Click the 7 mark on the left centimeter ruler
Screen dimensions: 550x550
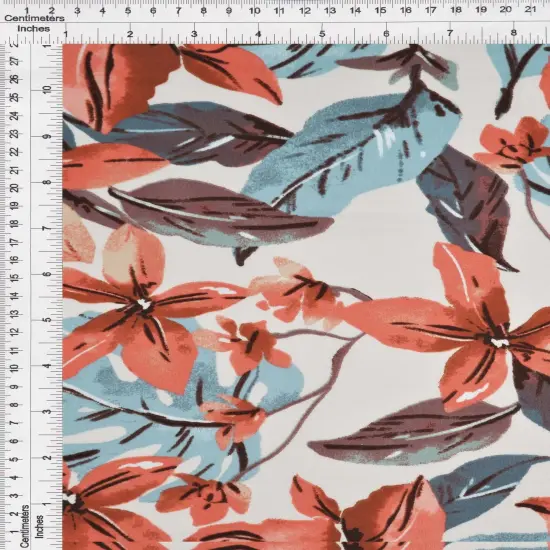[15, 423]
